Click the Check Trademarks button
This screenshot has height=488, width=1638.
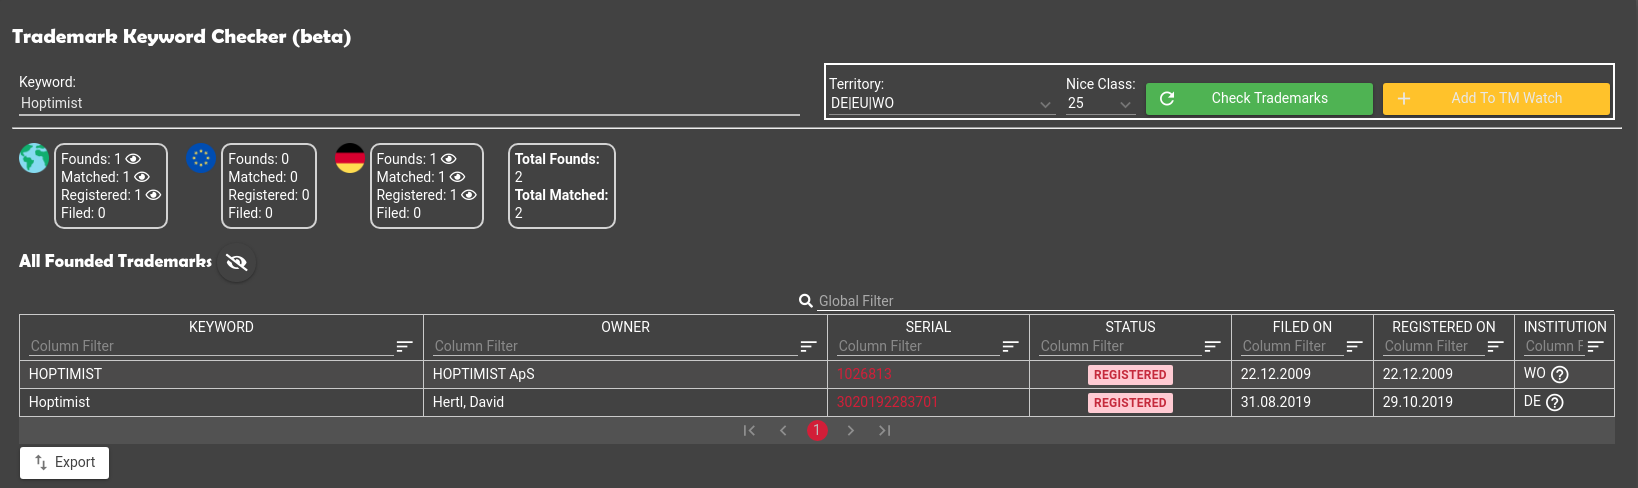[1259, 98]
